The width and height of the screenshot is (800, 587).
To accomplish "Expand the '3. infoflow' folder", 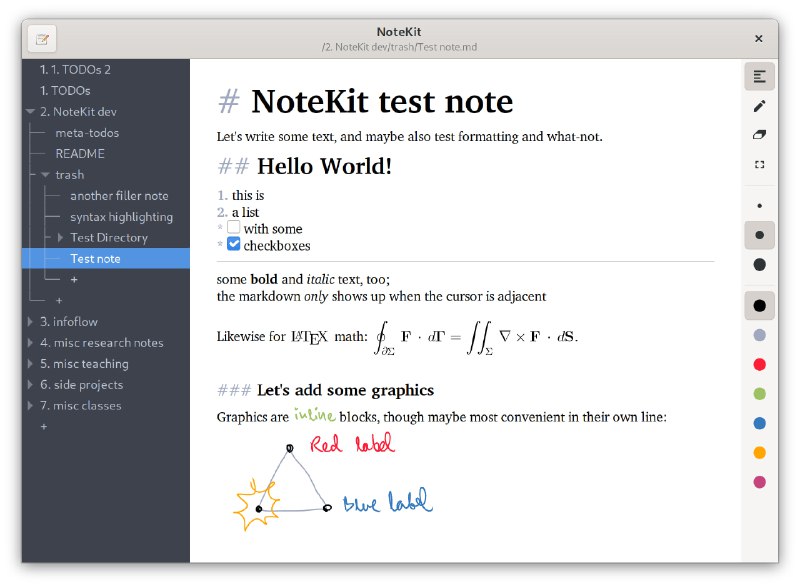I will 31,322.
